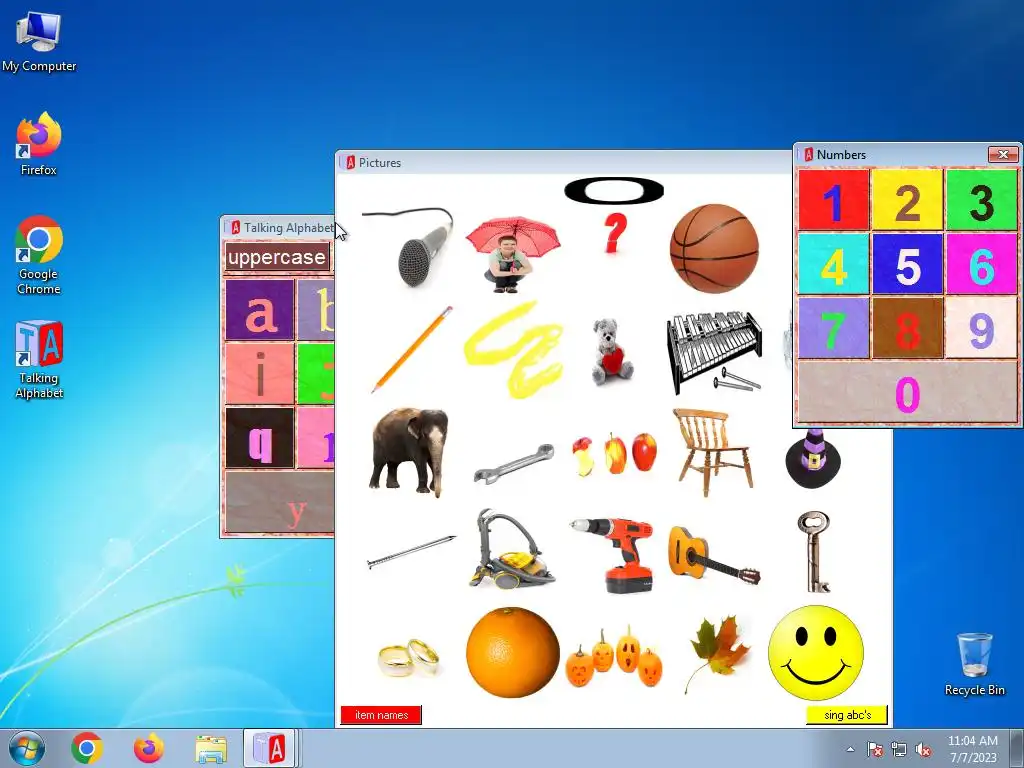This screenshot has height=768, width=1024.
Task: Click the brown number 8 tile
Action: coord(907,328)
